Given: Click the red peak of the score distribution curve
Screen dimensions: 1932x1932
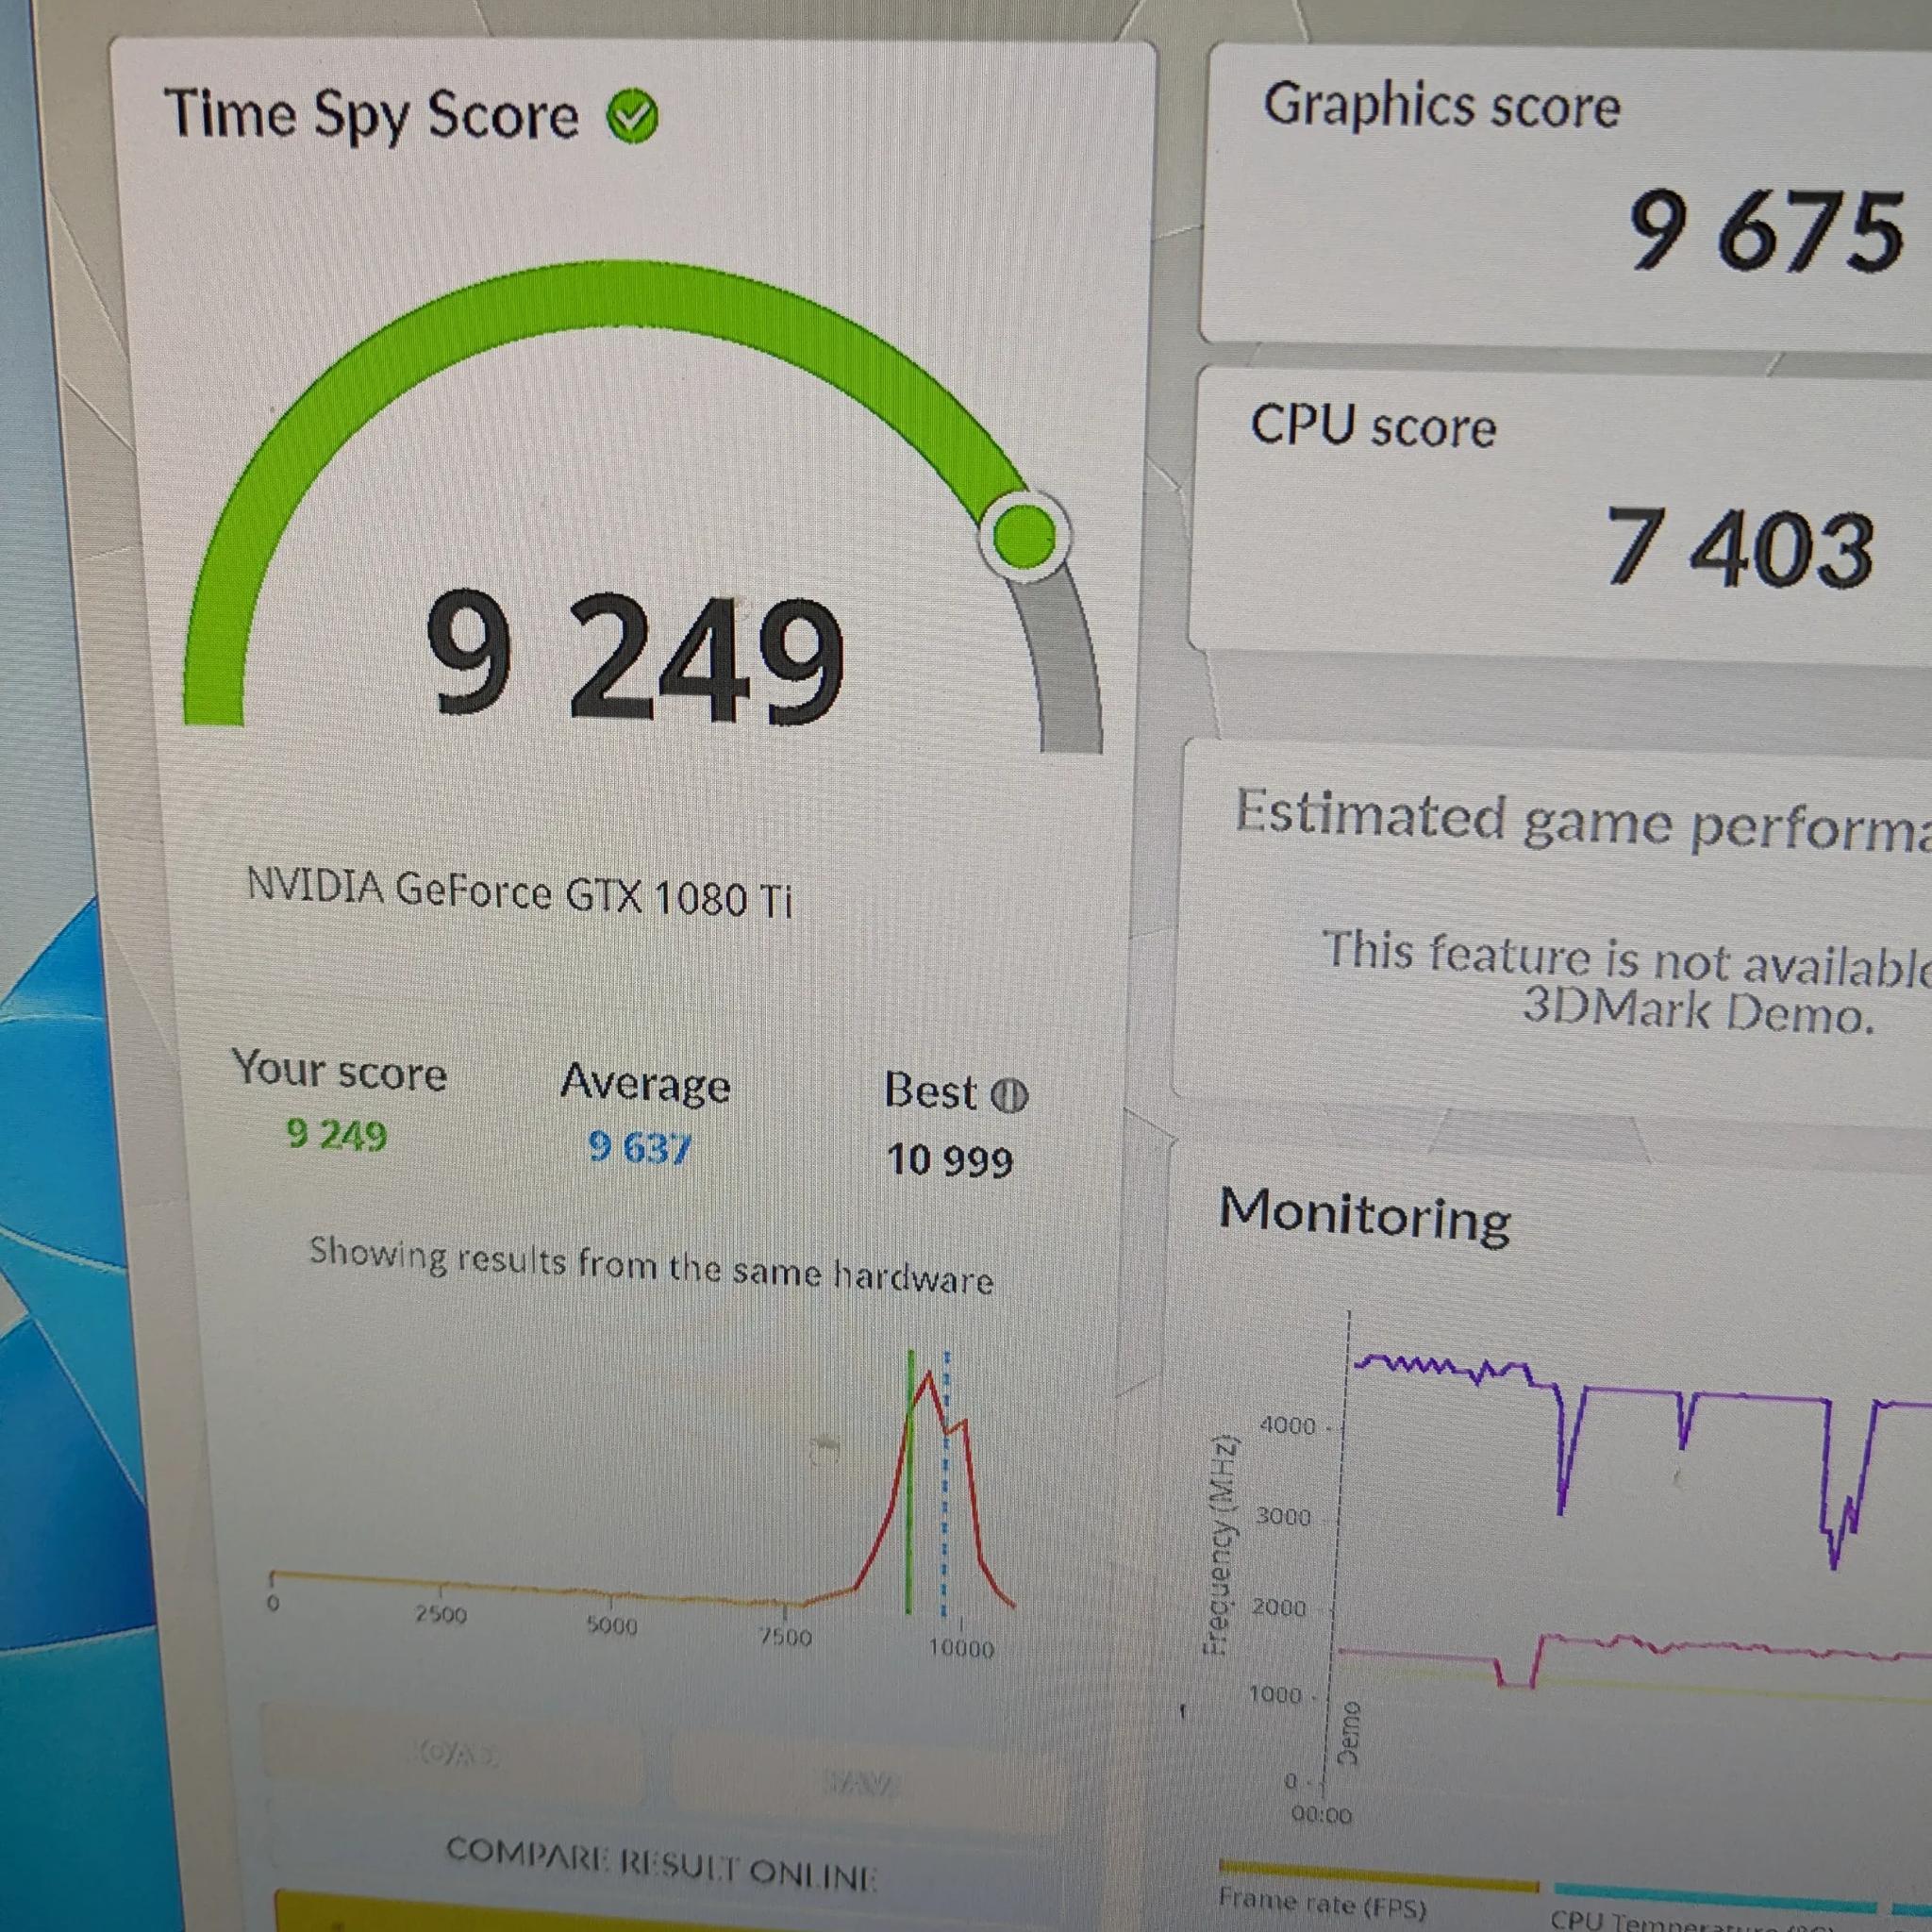Looking at the screenshot, I should coord(929,1377).
